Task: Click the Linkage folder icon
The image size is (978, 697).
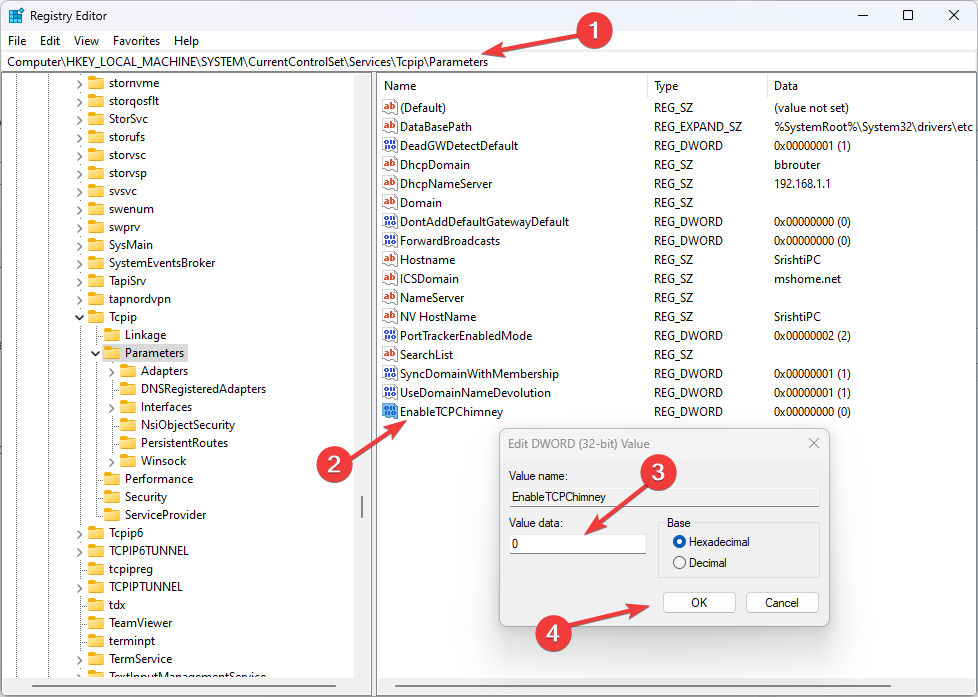Action: click(x=112, y=334)
